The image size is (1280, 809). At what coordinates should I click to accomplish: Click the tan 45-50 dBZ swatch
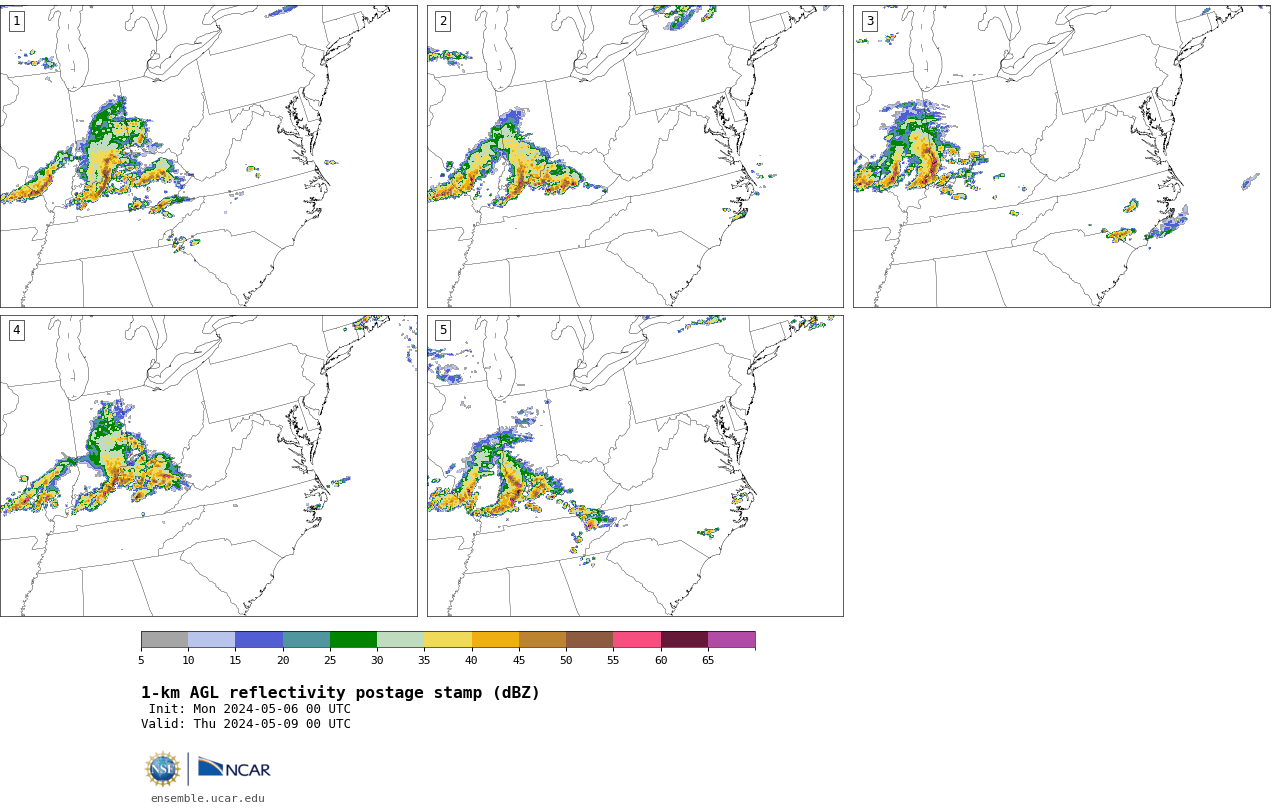(542, 640)
